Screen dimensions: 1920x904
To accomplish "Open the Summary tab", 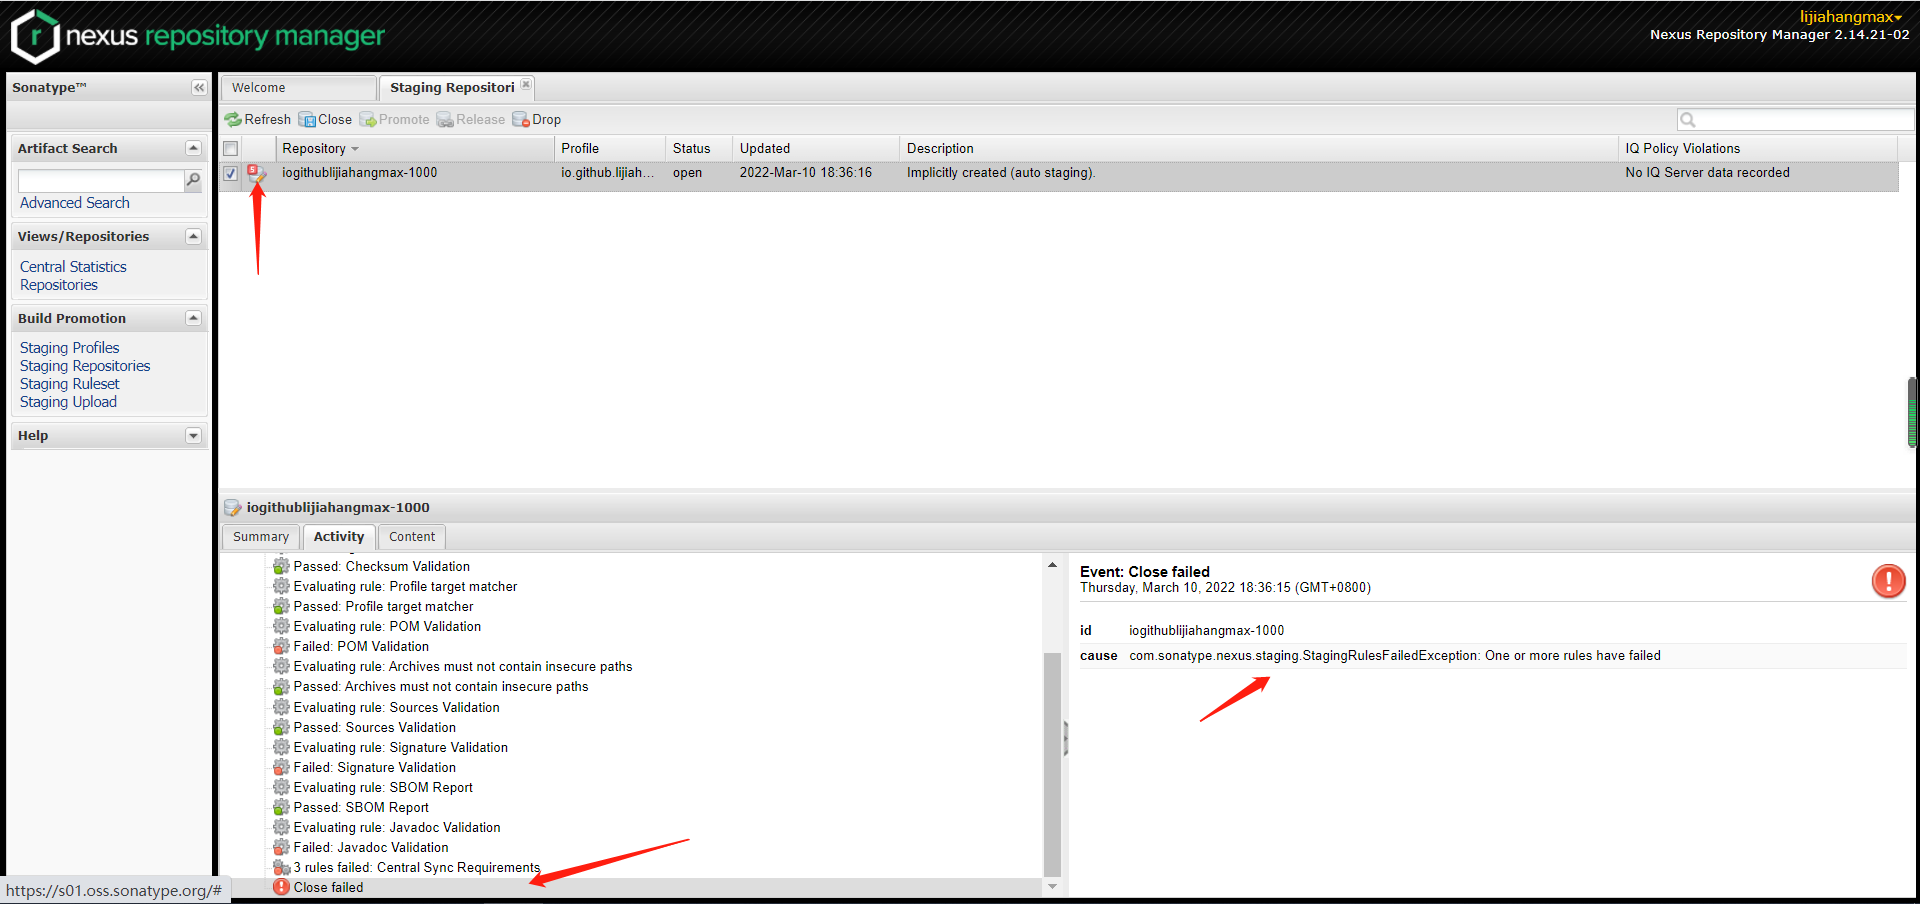I will pos(261,537).
